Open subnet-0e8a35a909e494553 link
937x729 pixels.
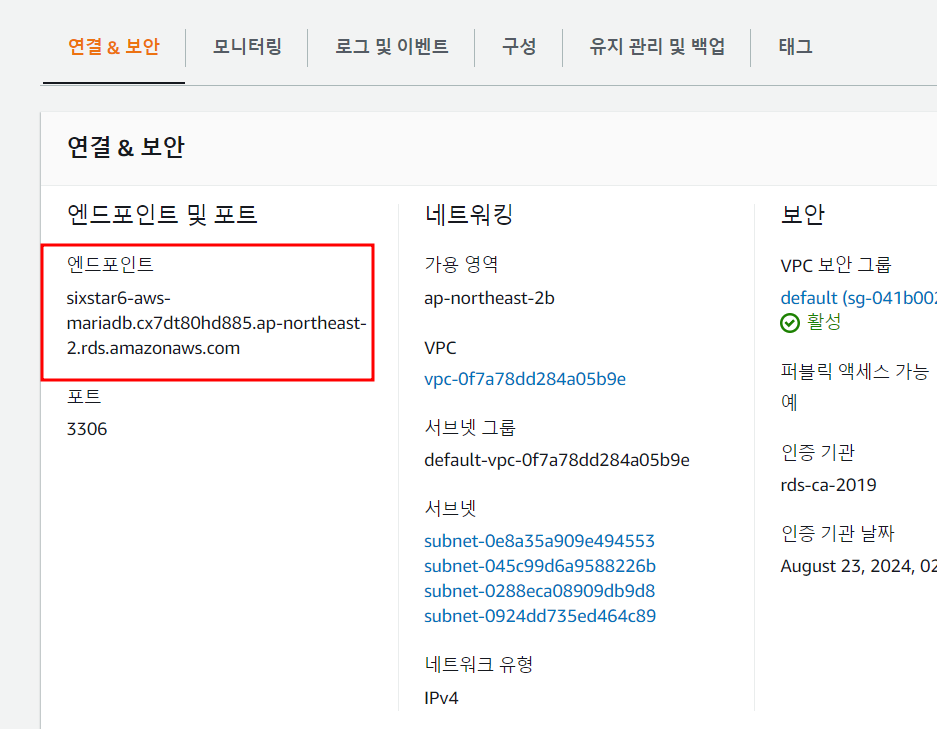point(539,541)
